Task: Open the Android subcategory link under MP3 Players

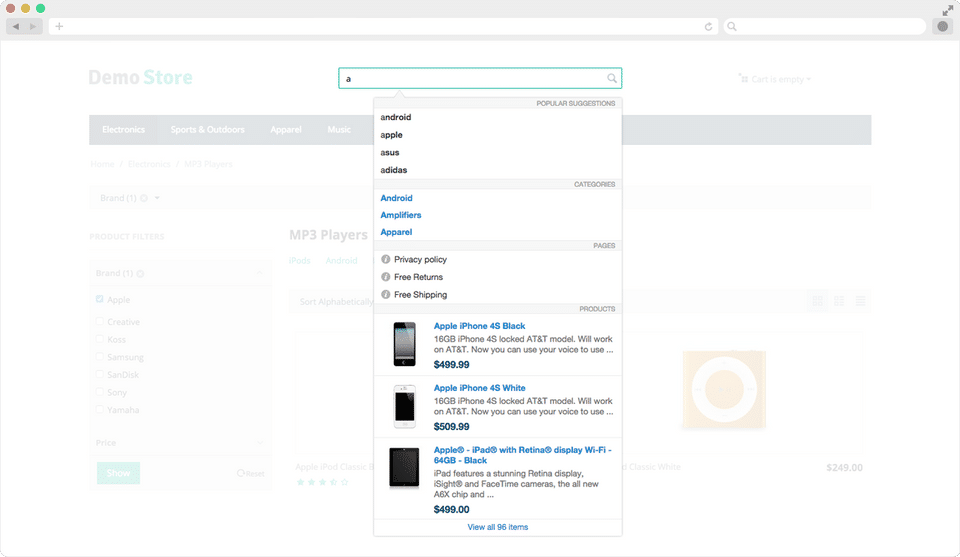Action: tap(341, 260)
